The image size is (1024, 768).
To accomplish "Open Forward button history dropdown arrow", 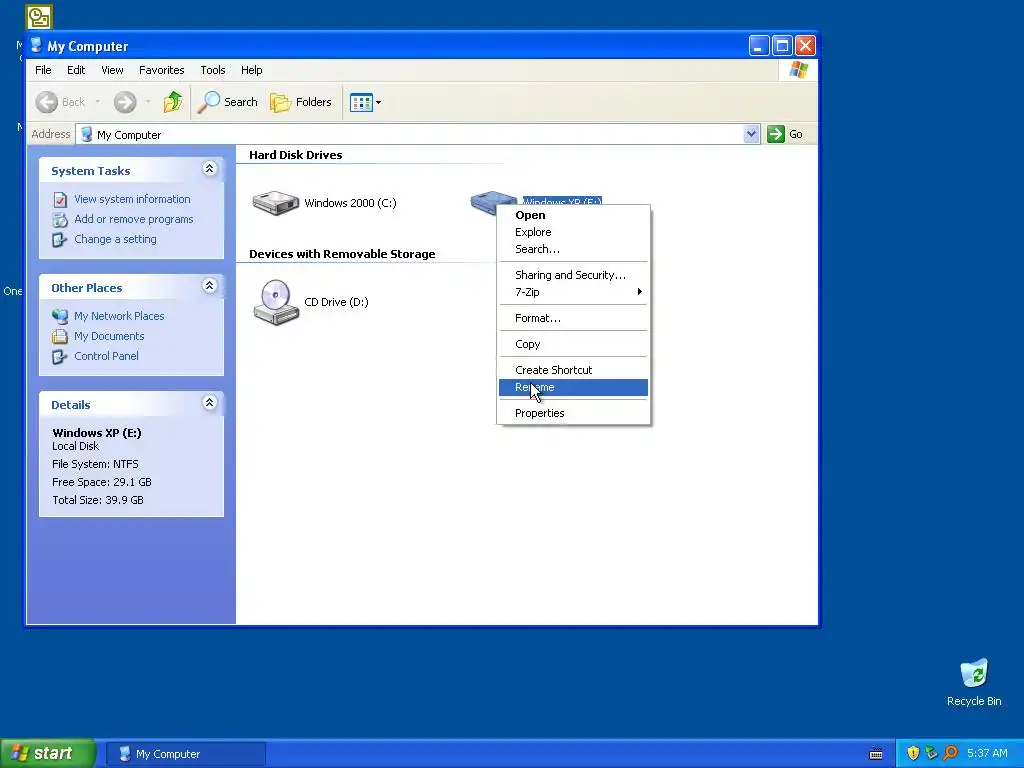I will tap(148, 102).
